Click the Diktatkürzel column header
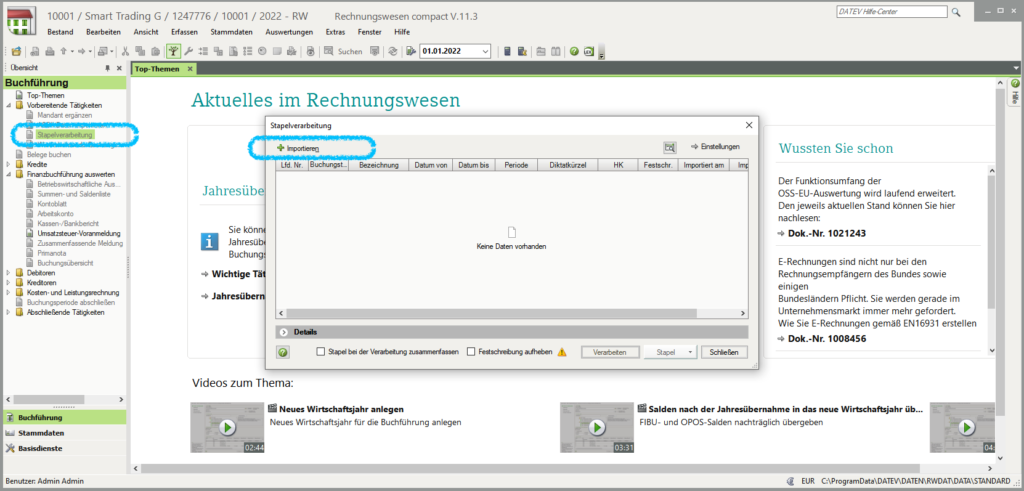This screenshot has height=491, width=1024. click(x=568, y=165)
